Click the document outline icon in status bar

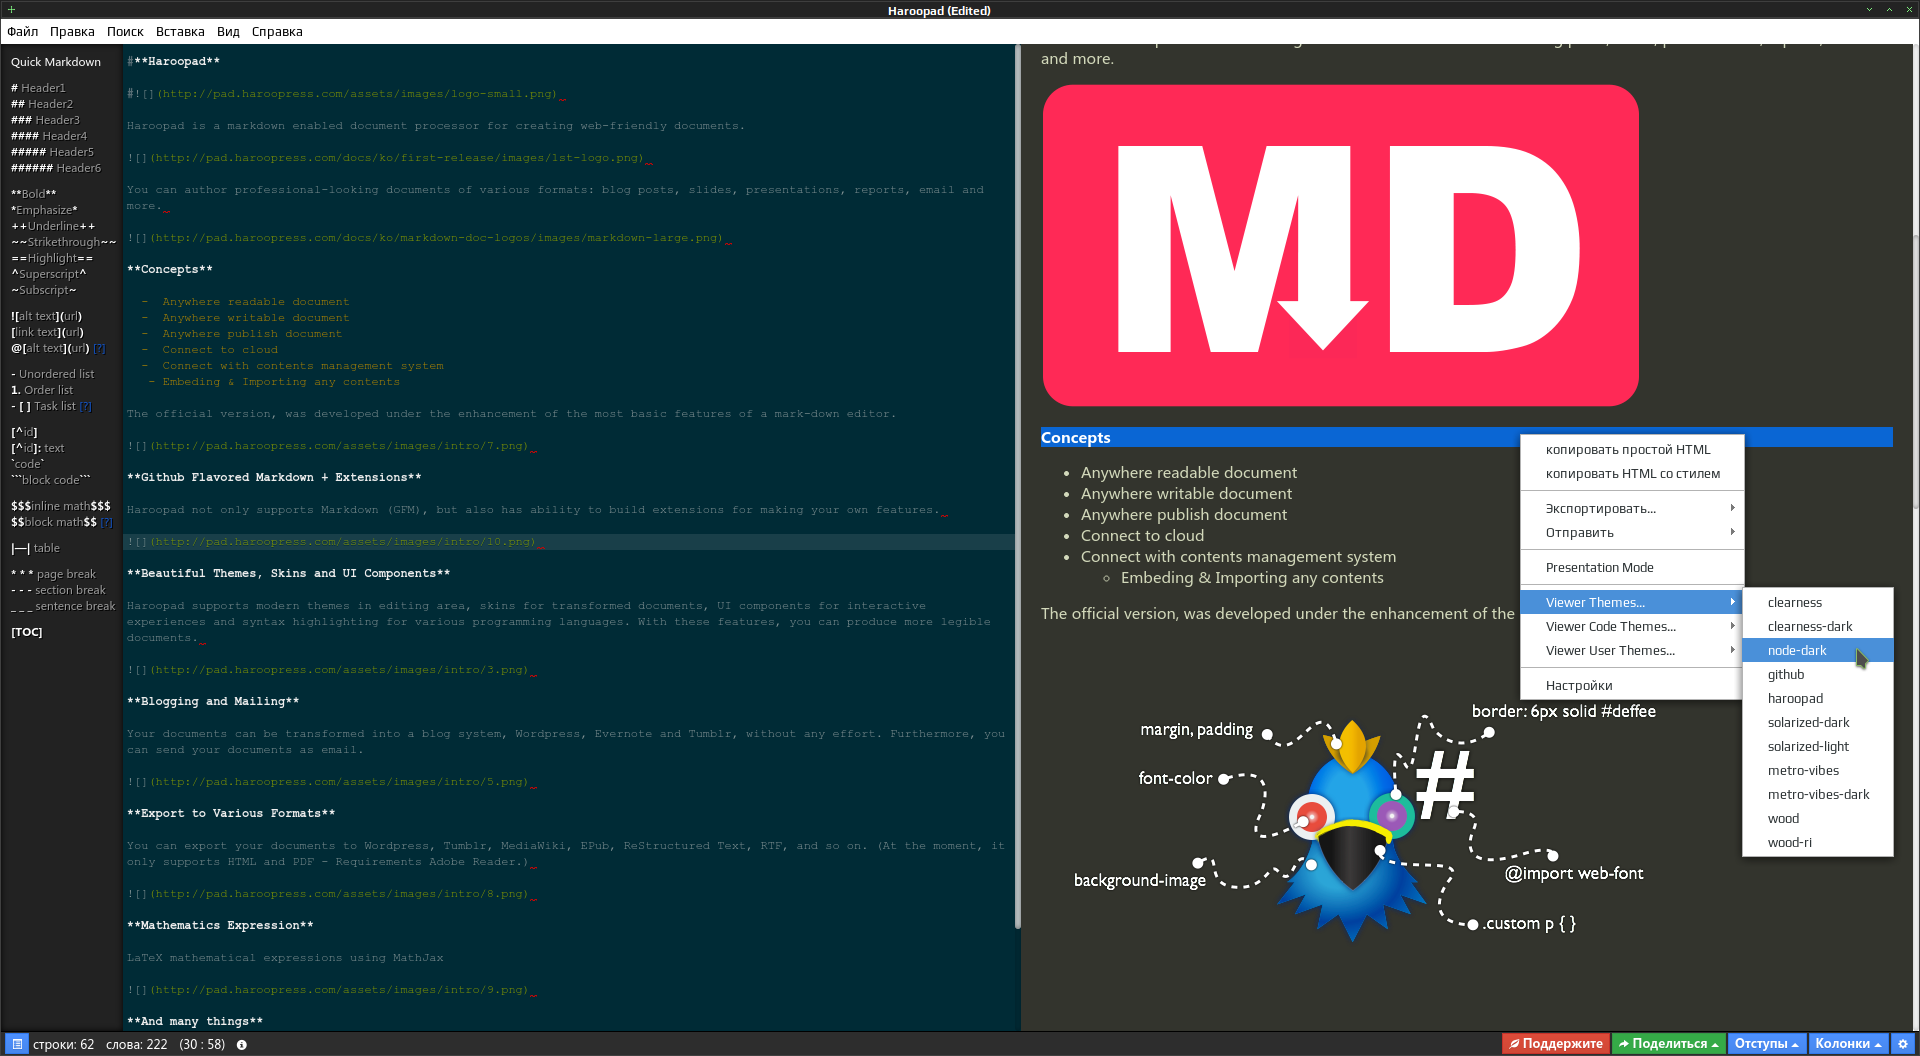(17, 1044)
